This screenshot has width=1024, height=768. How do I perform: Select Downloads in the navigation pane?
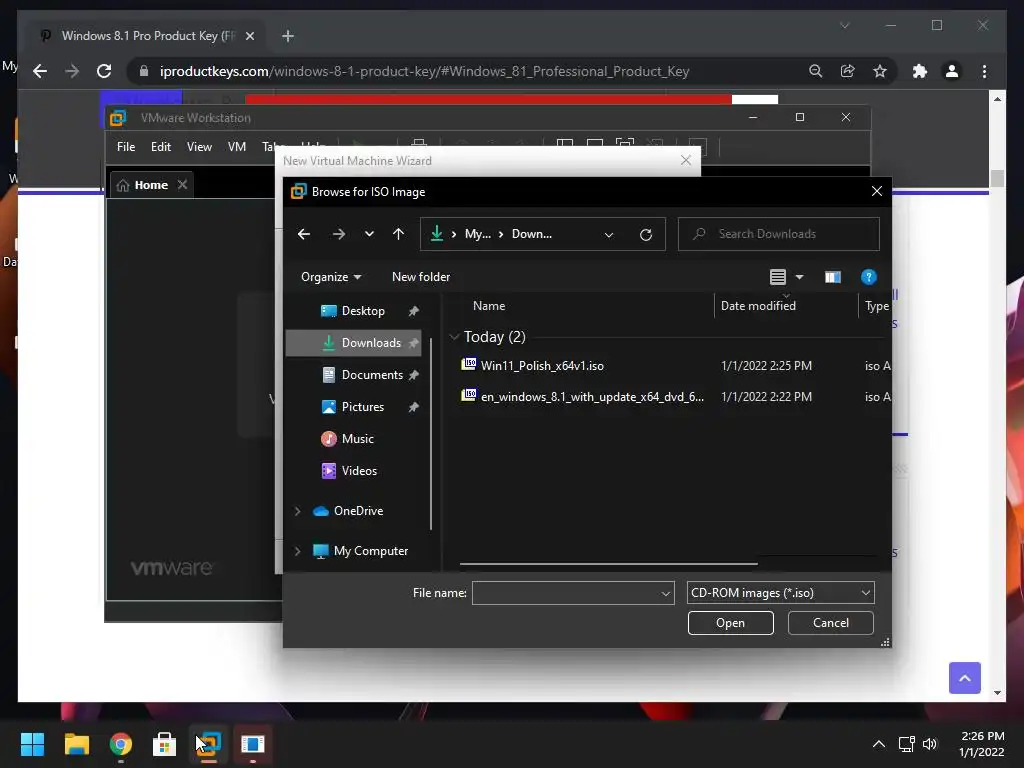click(353, 343)
